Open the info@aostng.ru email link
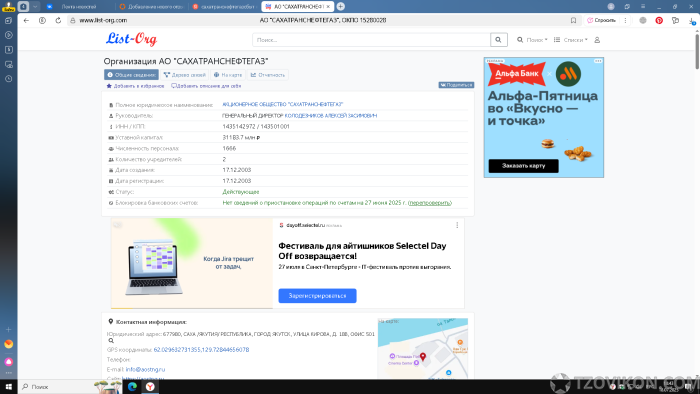 click(x=145, y=369)
